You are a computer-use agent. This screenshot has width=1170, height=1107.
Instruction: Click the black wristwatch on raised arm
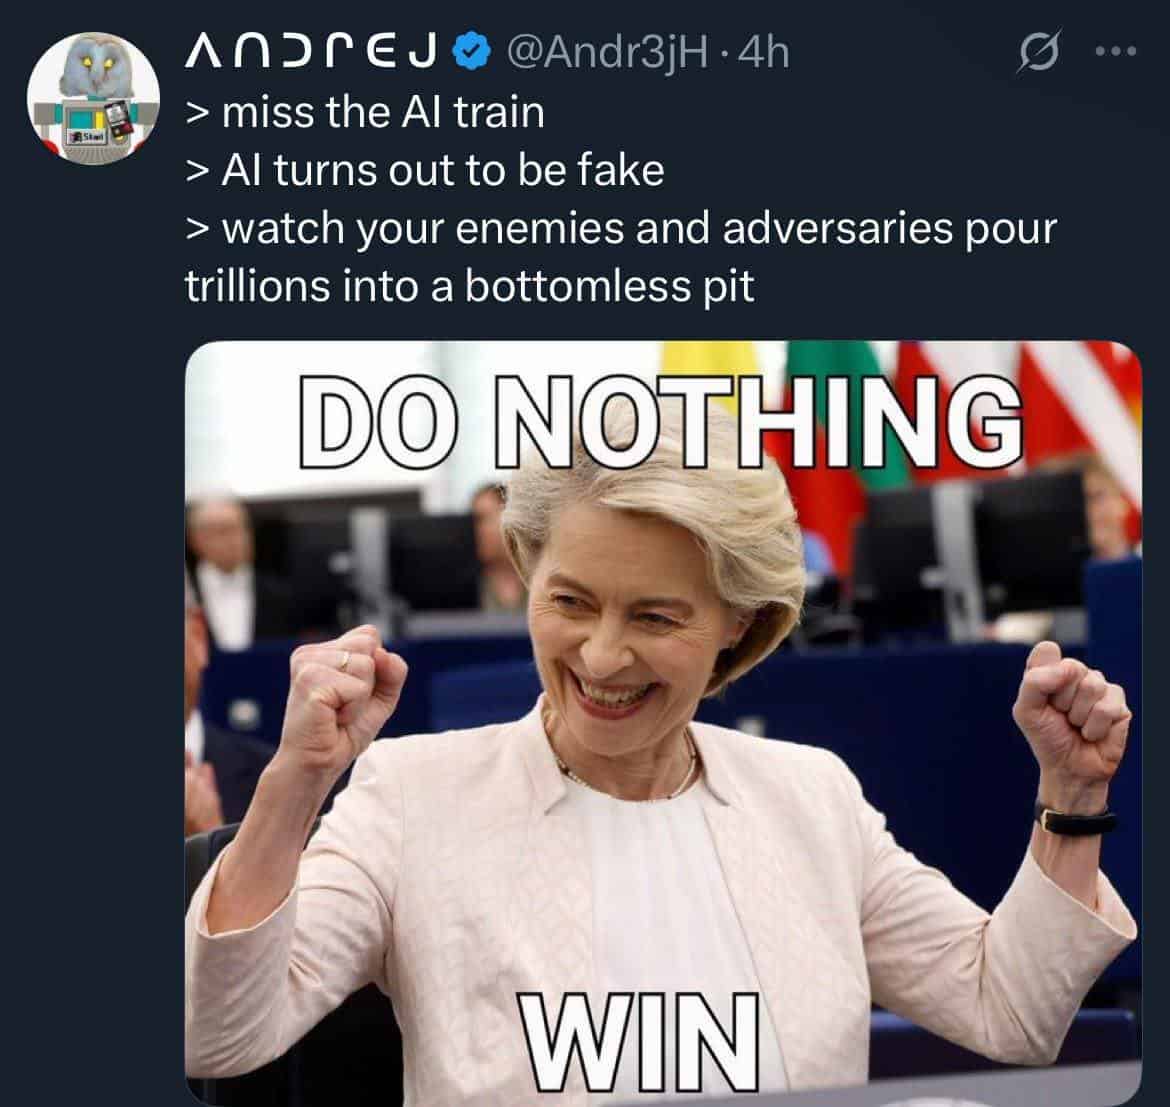coord(1074,822)
